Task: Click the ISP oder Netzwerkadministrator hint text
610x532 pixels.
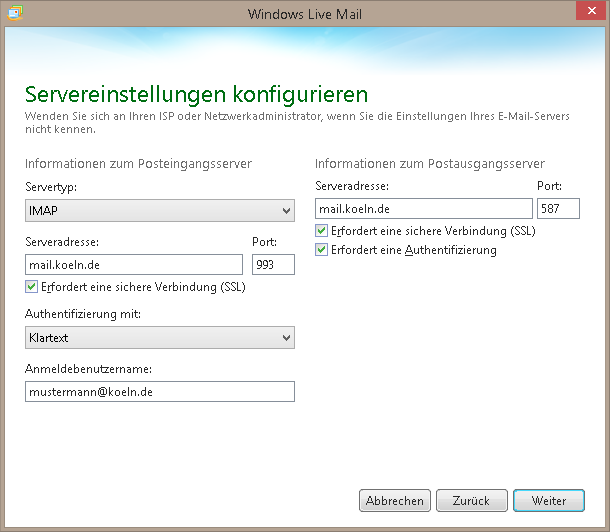Action: click(x=297, y=122)
